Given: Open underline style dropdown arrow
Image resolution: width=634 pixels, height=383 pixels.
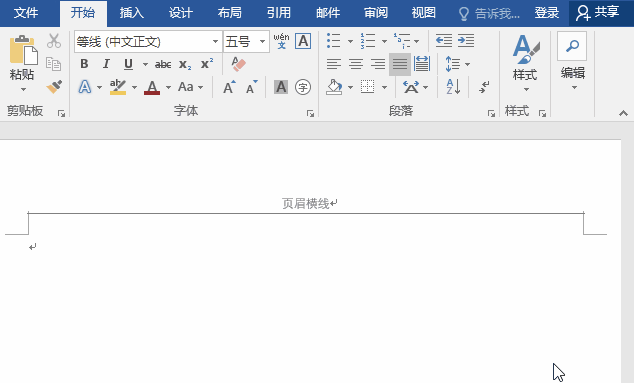Looking at the screenshot, I should [145, 64].
